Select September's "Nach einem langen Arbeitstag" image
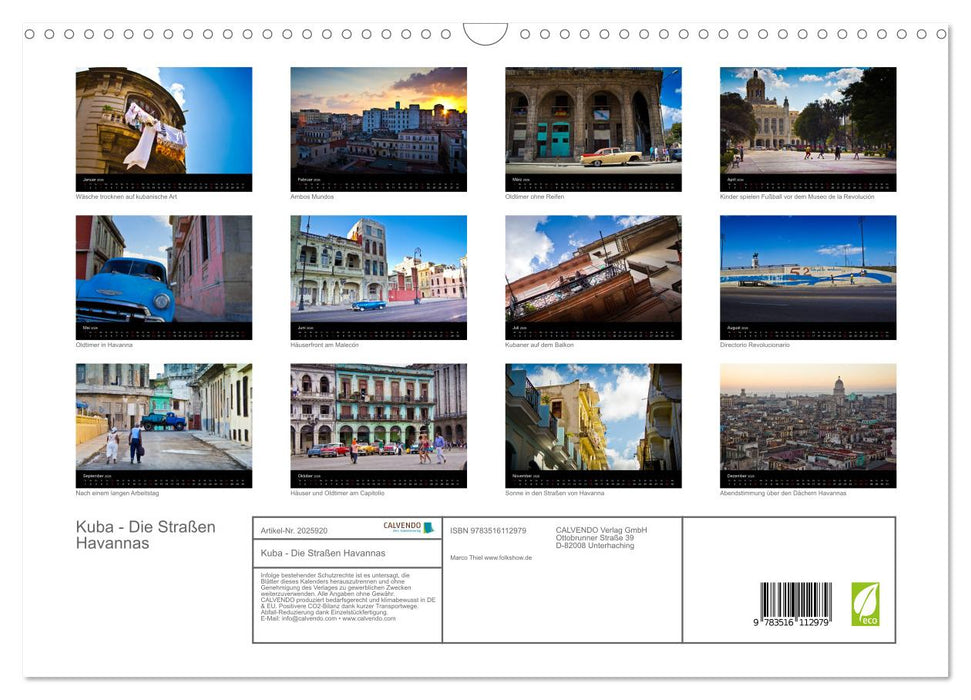The height and width of the screenshot is (700, 971). 163,423
